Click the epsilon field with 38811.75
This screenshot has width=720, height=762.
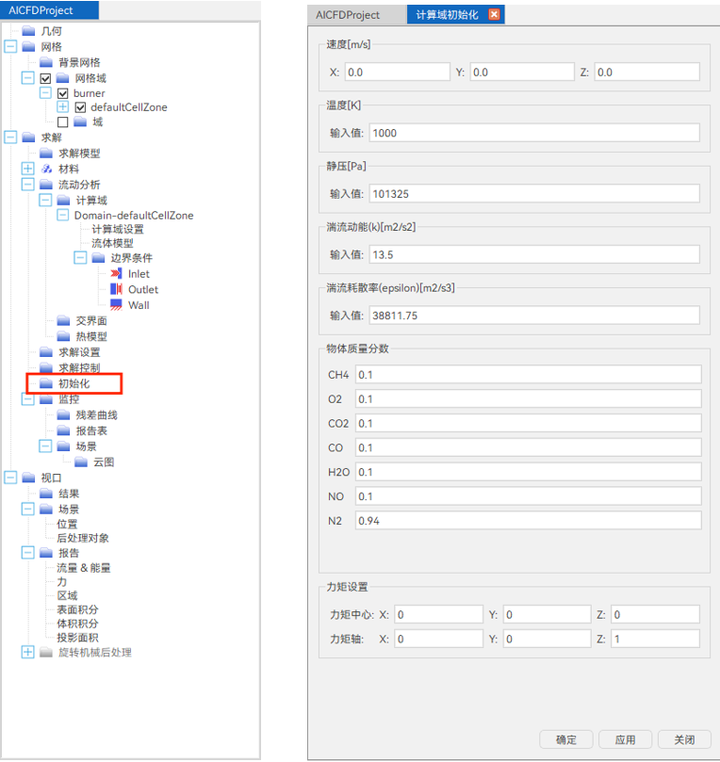(x=534, y=315)
